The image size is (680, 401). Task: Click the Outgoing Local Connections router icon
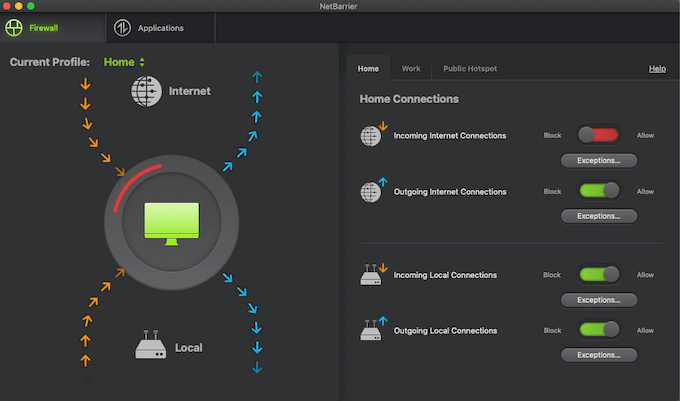pos(373,329)
